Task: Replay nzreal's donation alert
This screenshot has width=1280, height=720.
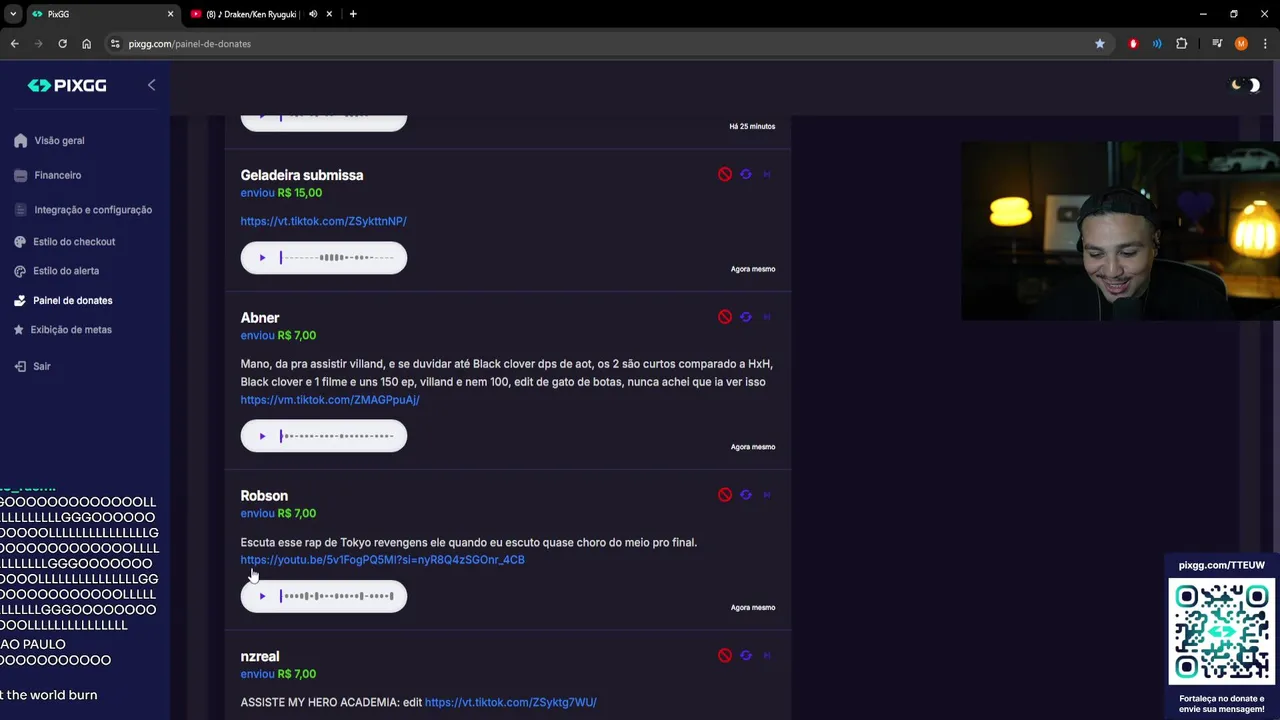Action: (x=746, y=656)
